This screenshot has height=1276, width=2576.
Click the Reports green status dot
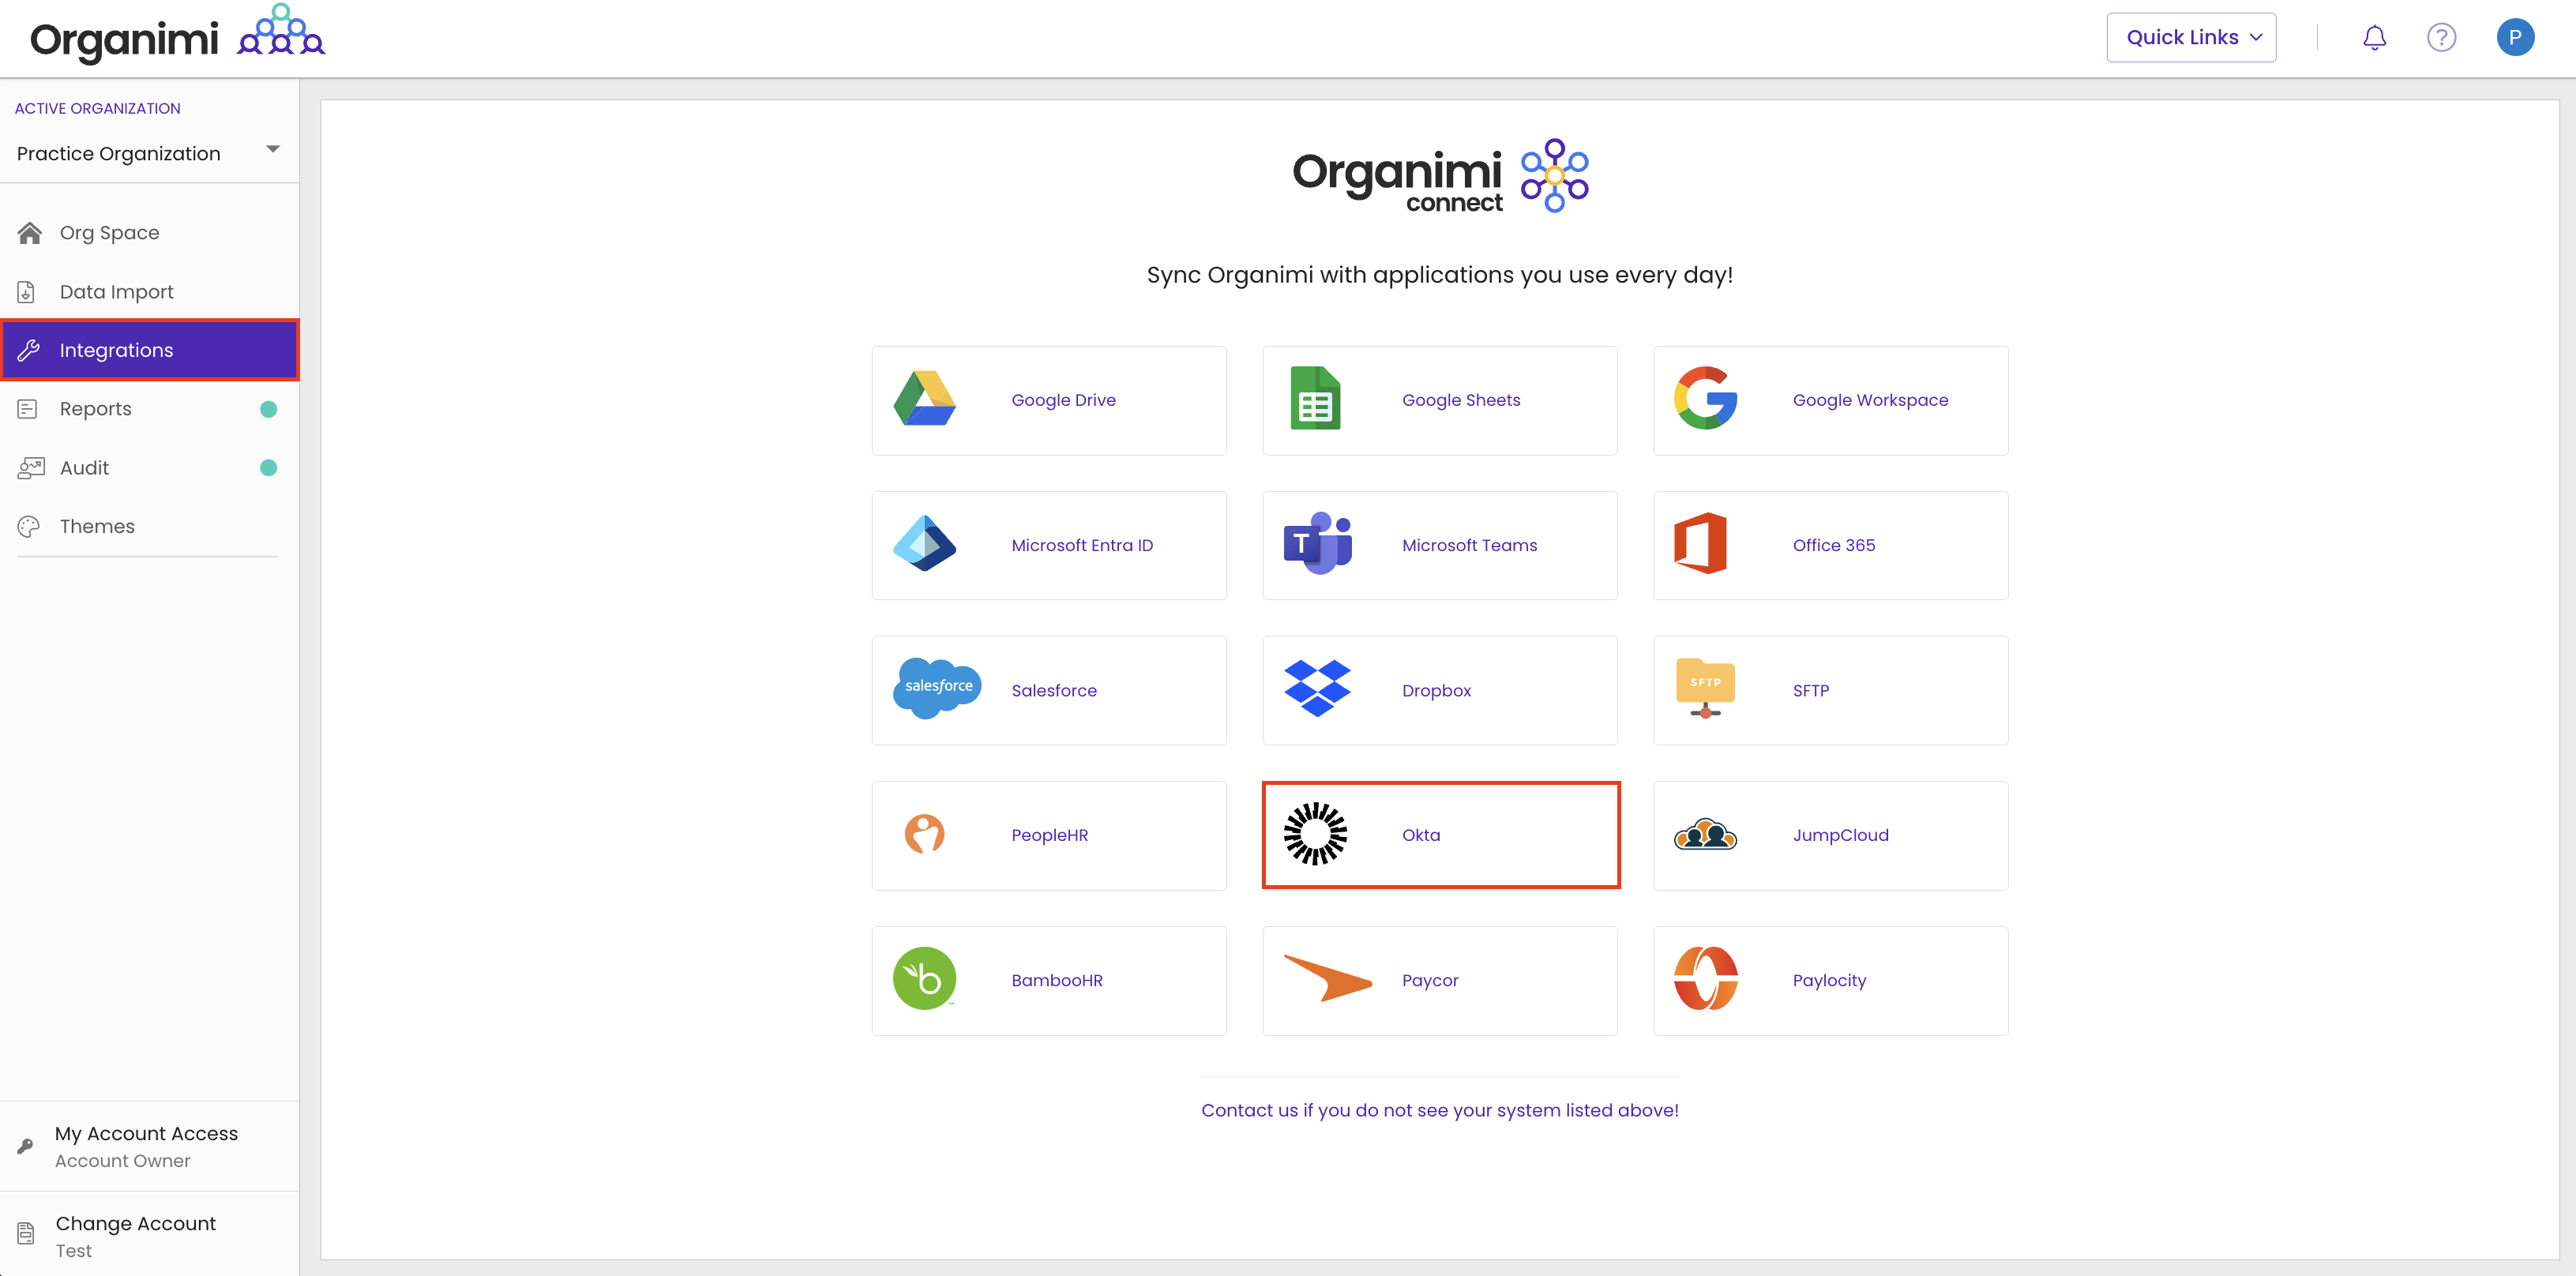(268, 409)
